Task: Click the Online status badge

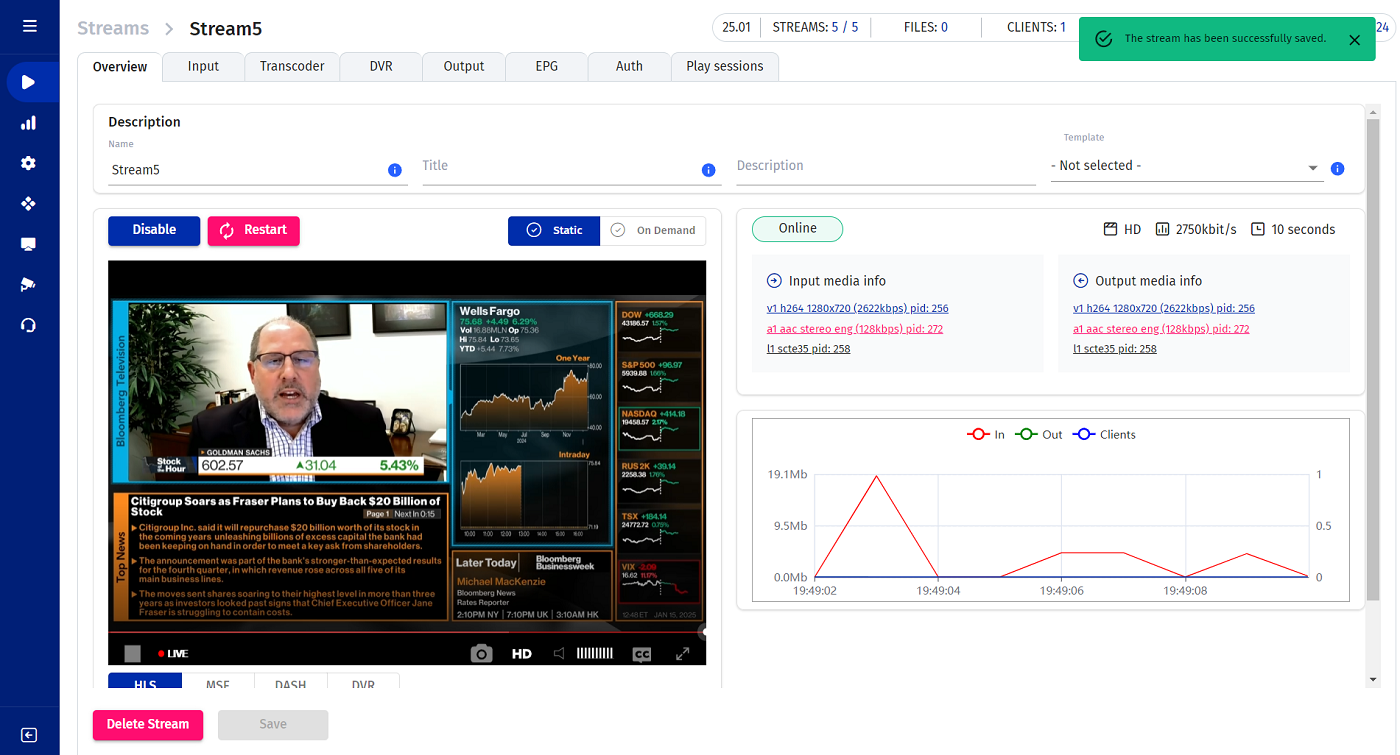Action: pos(797,229)
